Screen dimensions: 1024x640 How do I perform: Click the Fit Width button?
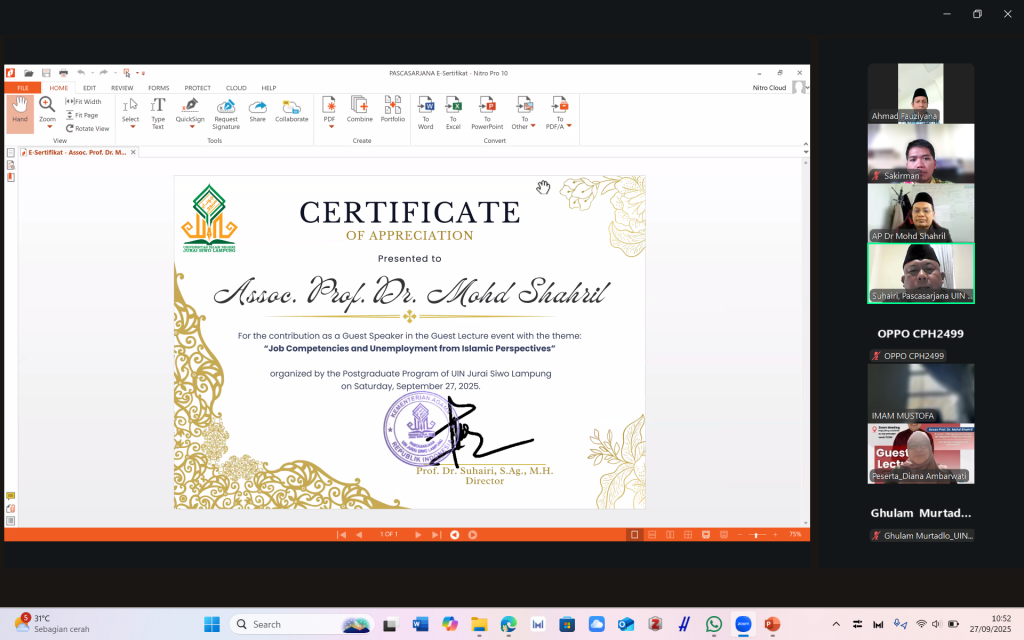(84, 102)
